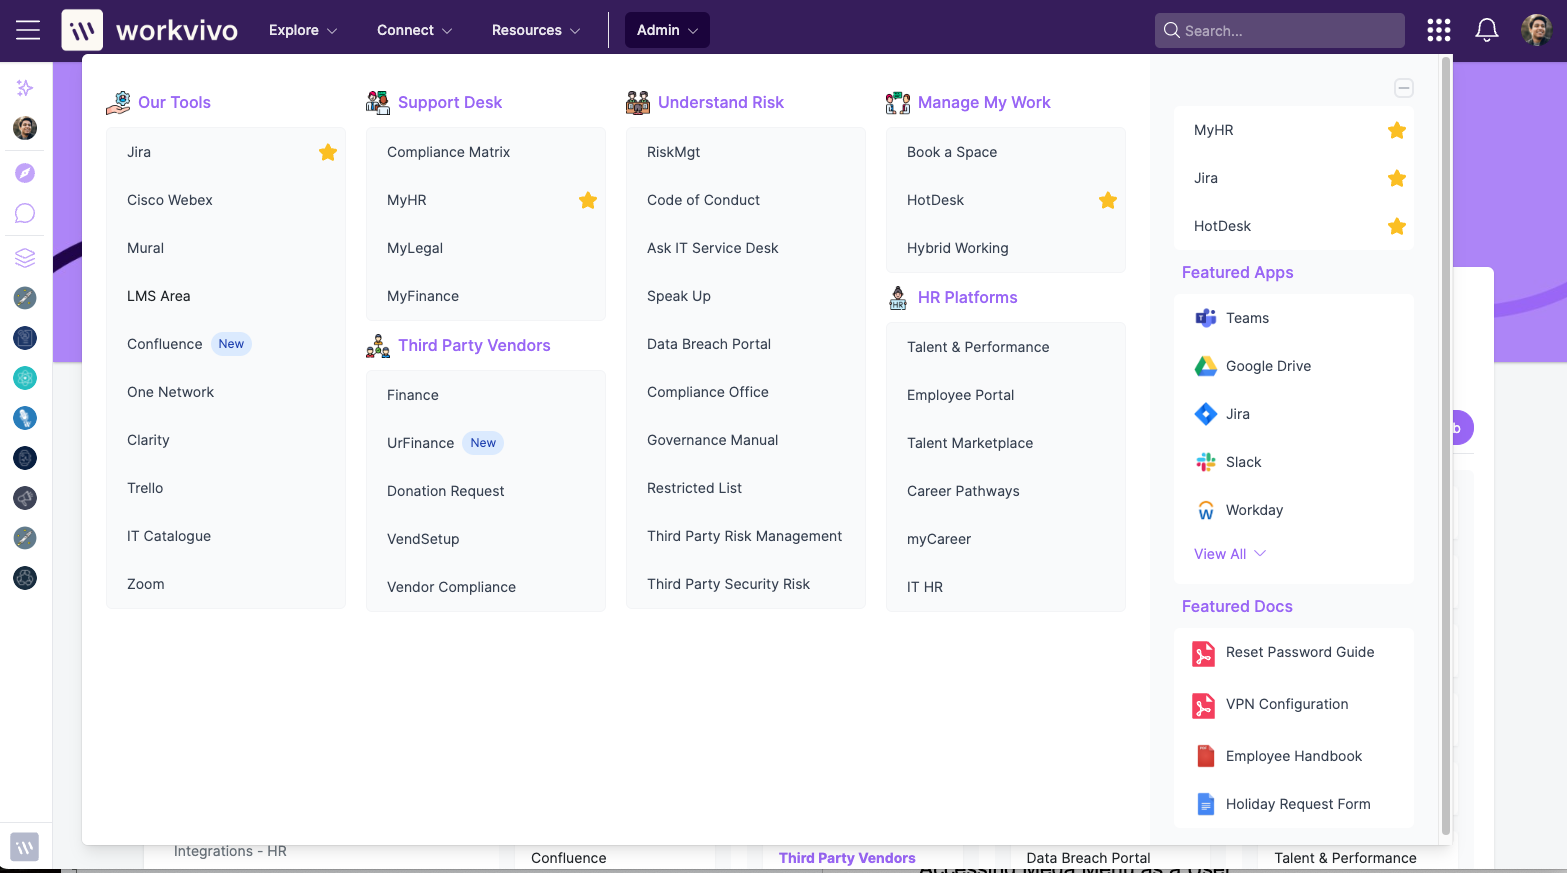Open the Explore menu

coord(302,30)
